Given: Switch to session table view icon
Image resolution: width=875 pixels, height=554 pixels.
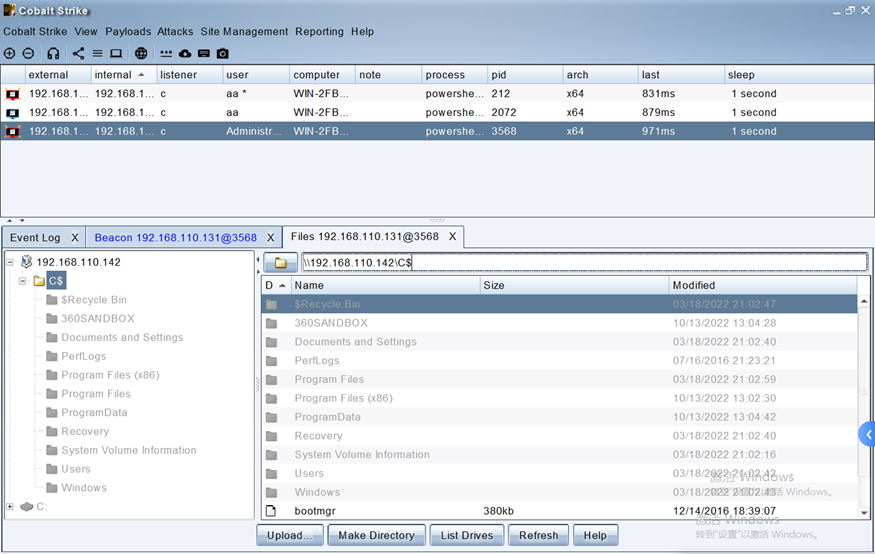Looking at the screenshot, I should (x=98, y=54).
